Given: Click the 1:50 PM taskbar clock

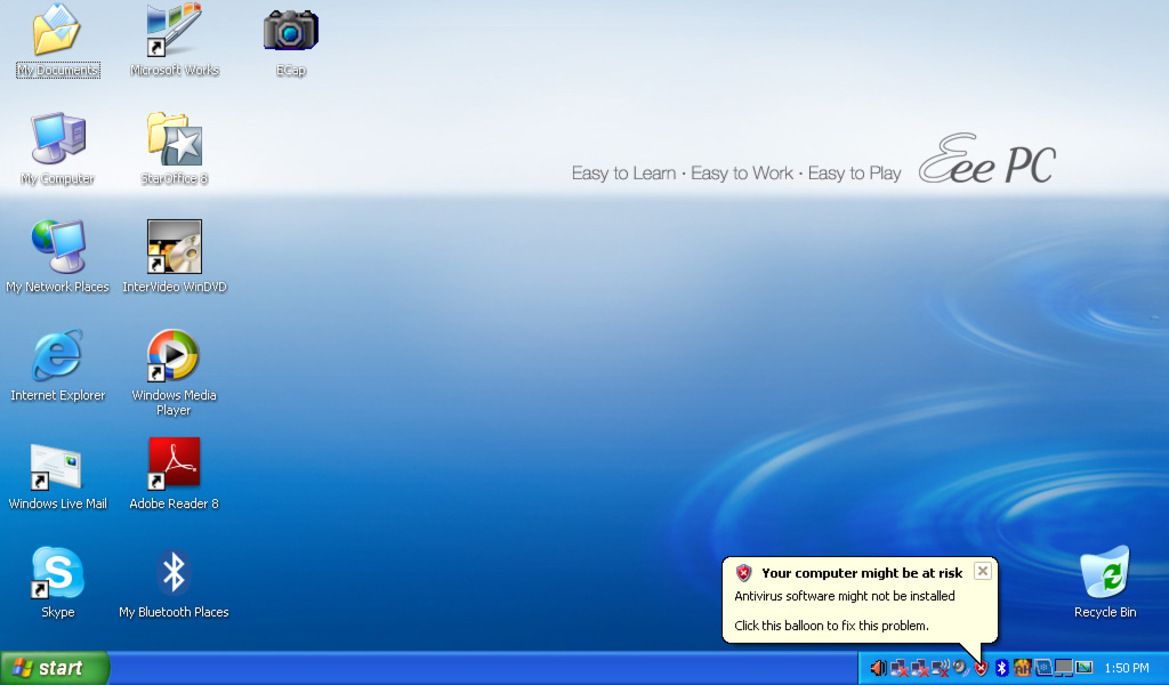Looking at the screenshot, I should tap(1127, 668).
